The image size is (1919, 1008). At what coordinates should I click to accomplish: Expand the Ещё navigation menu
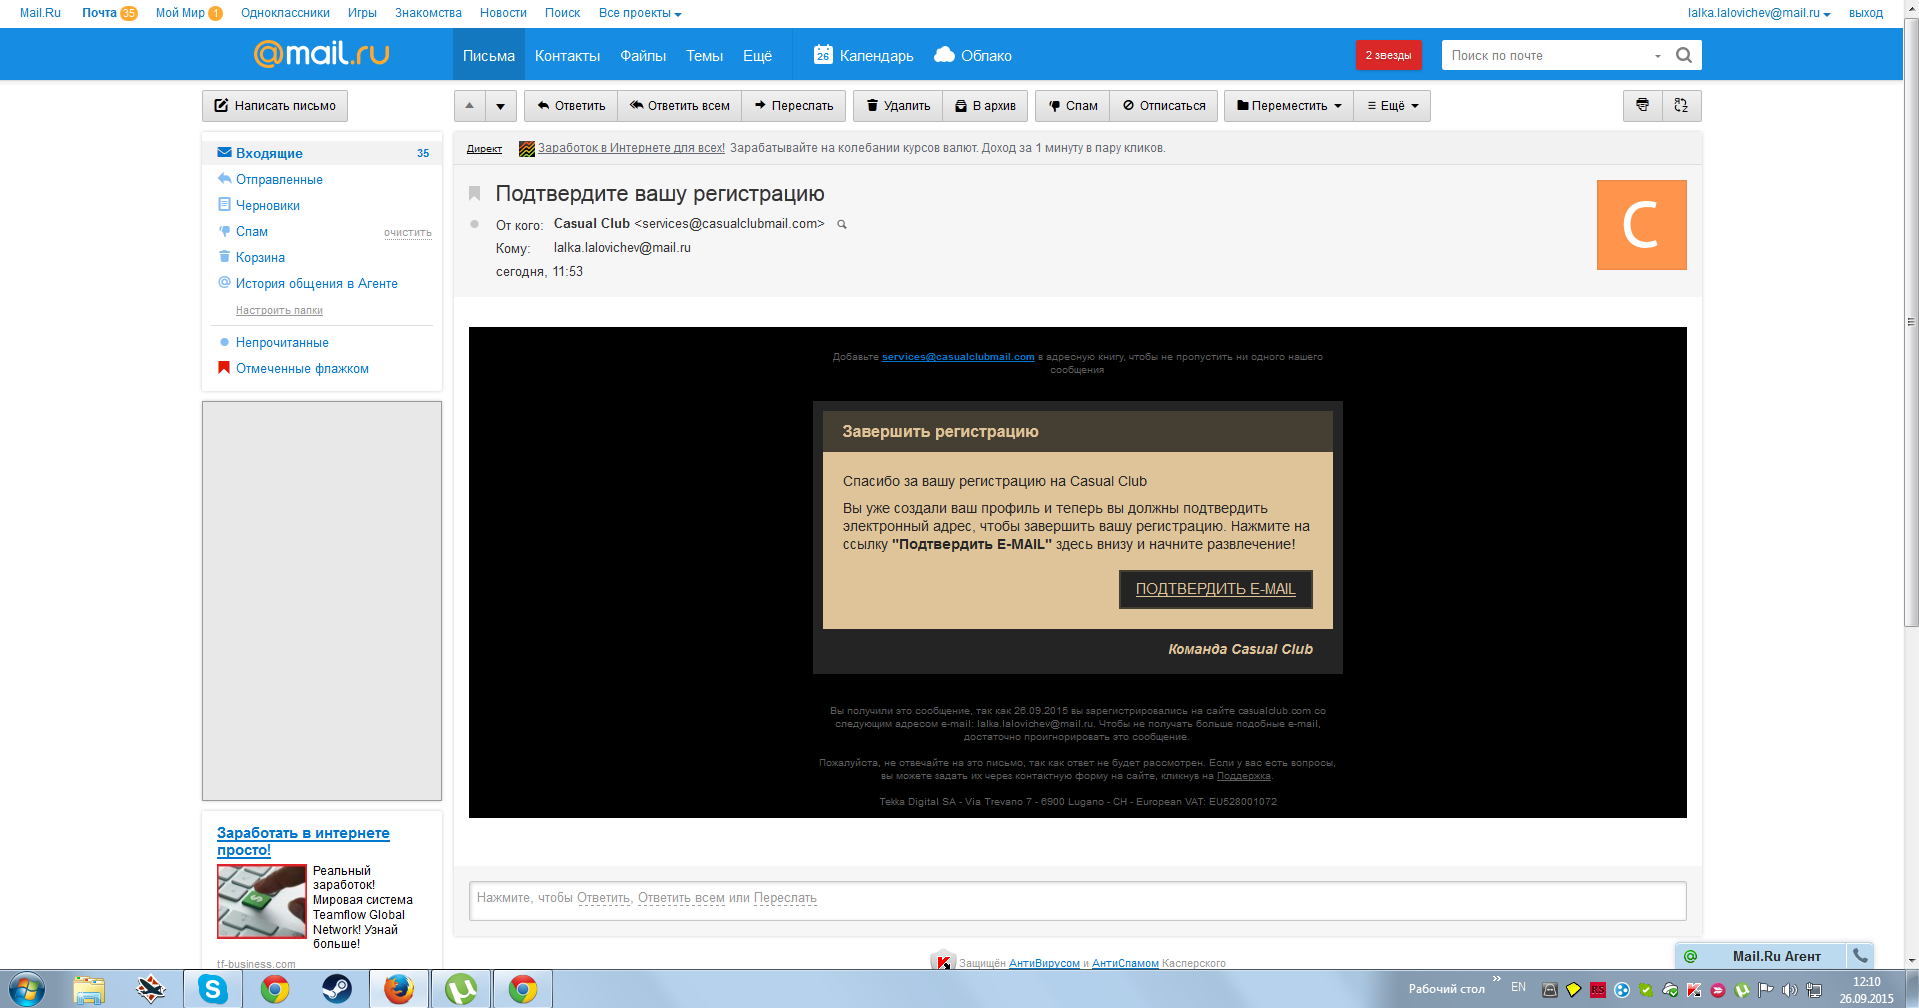(757, 56)
